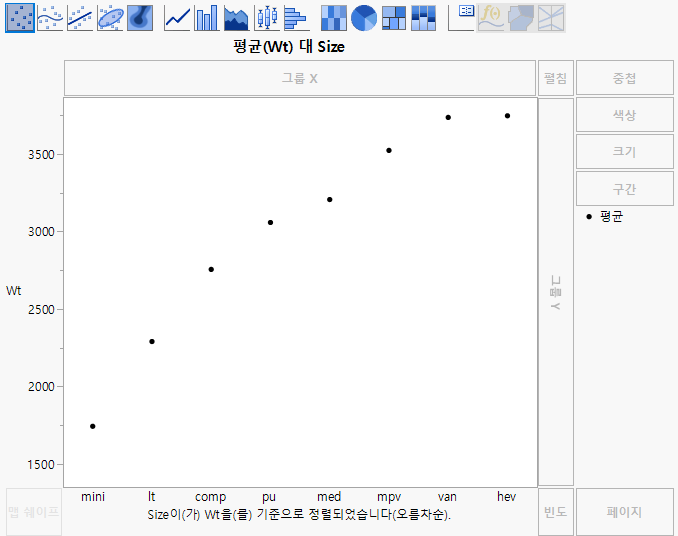
Task: Select the Formula element icon
Action: coord(491,18)
